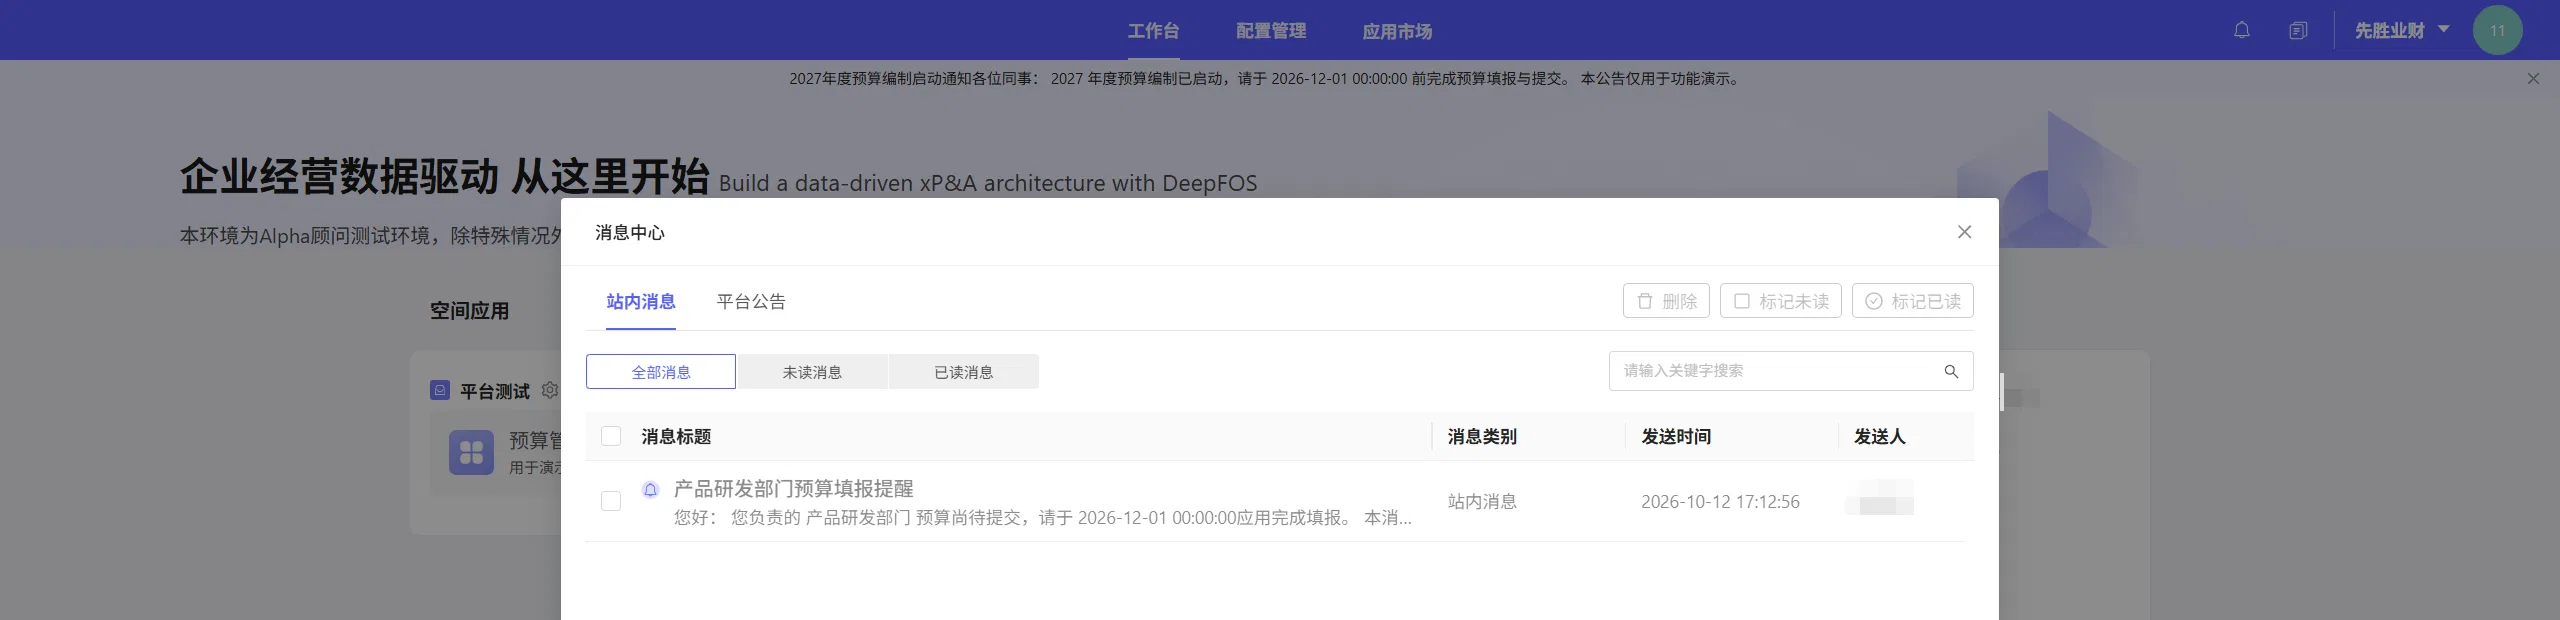This screenshot has width=2560, height=620.
Task: Click the purple 预算管理 app icon
Action: [471, 453]
